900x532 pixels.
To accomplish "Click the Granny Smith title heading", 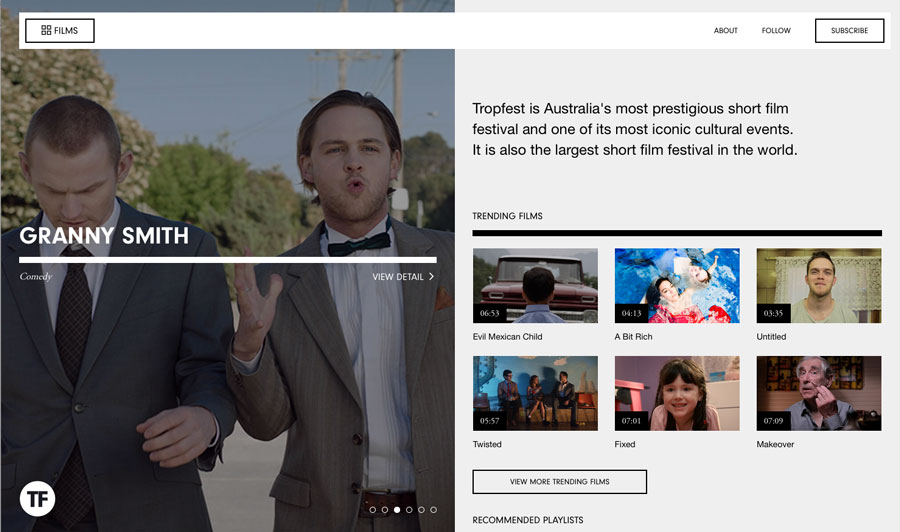I will tap(104, 235).
